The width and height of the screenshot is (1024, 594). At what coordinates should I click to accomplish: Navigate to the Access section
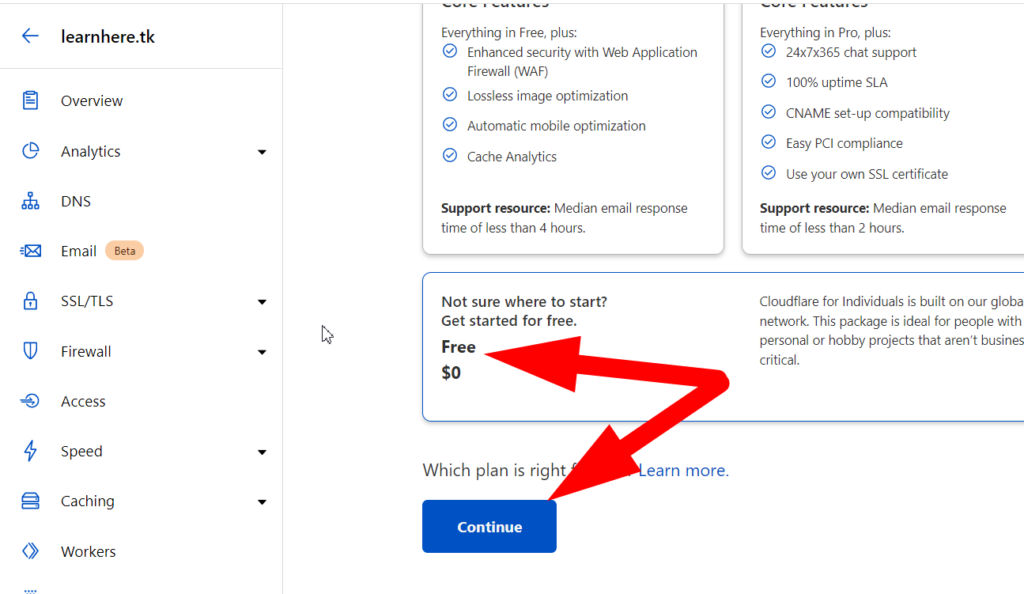tap(83, 401)
